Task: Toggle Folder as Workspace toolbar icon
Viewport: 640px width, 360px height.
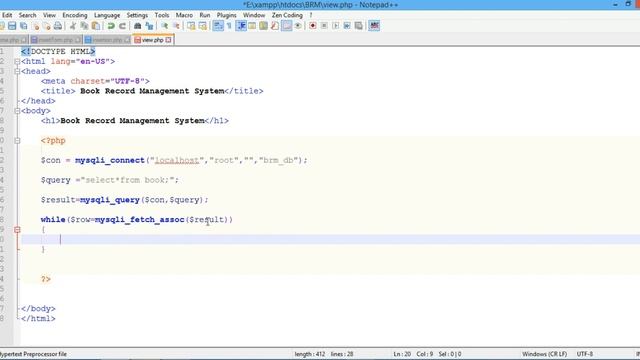Action: [287, 26]
